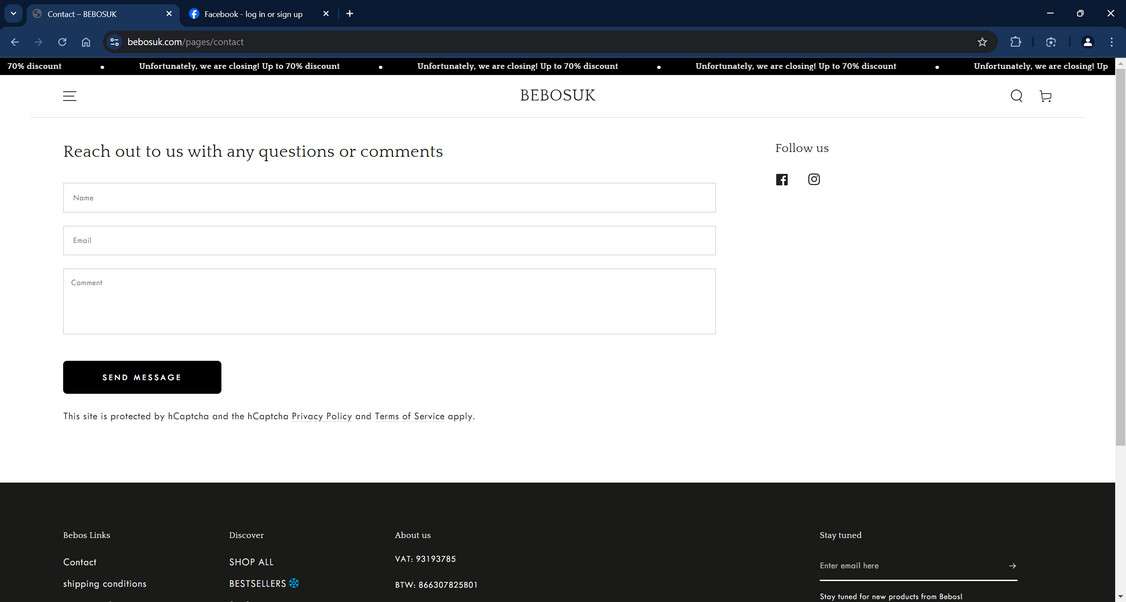View site information icon in address bar

tap(114, 42)
